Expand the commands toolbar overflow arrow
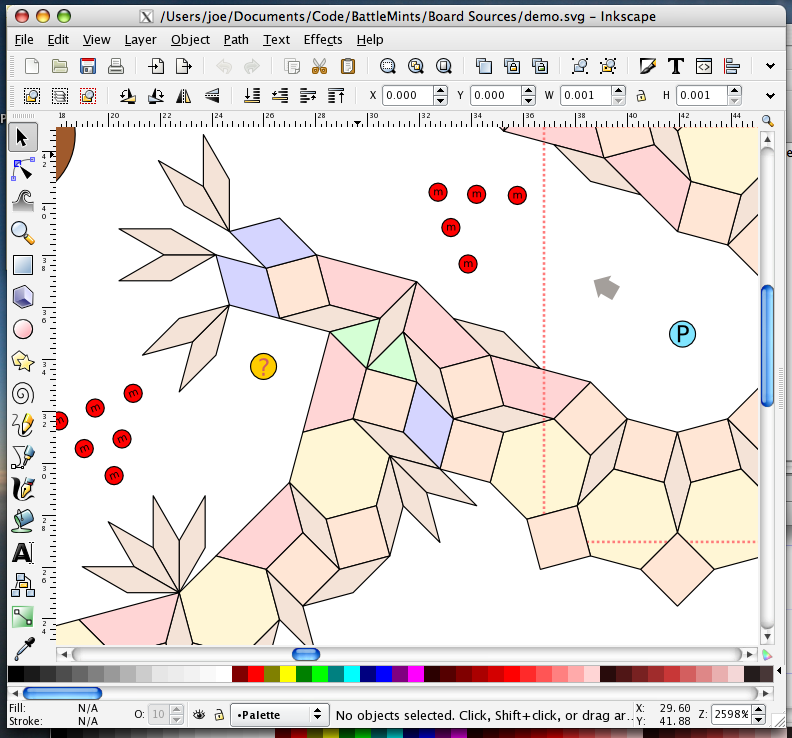 click(x=770, y=66)
